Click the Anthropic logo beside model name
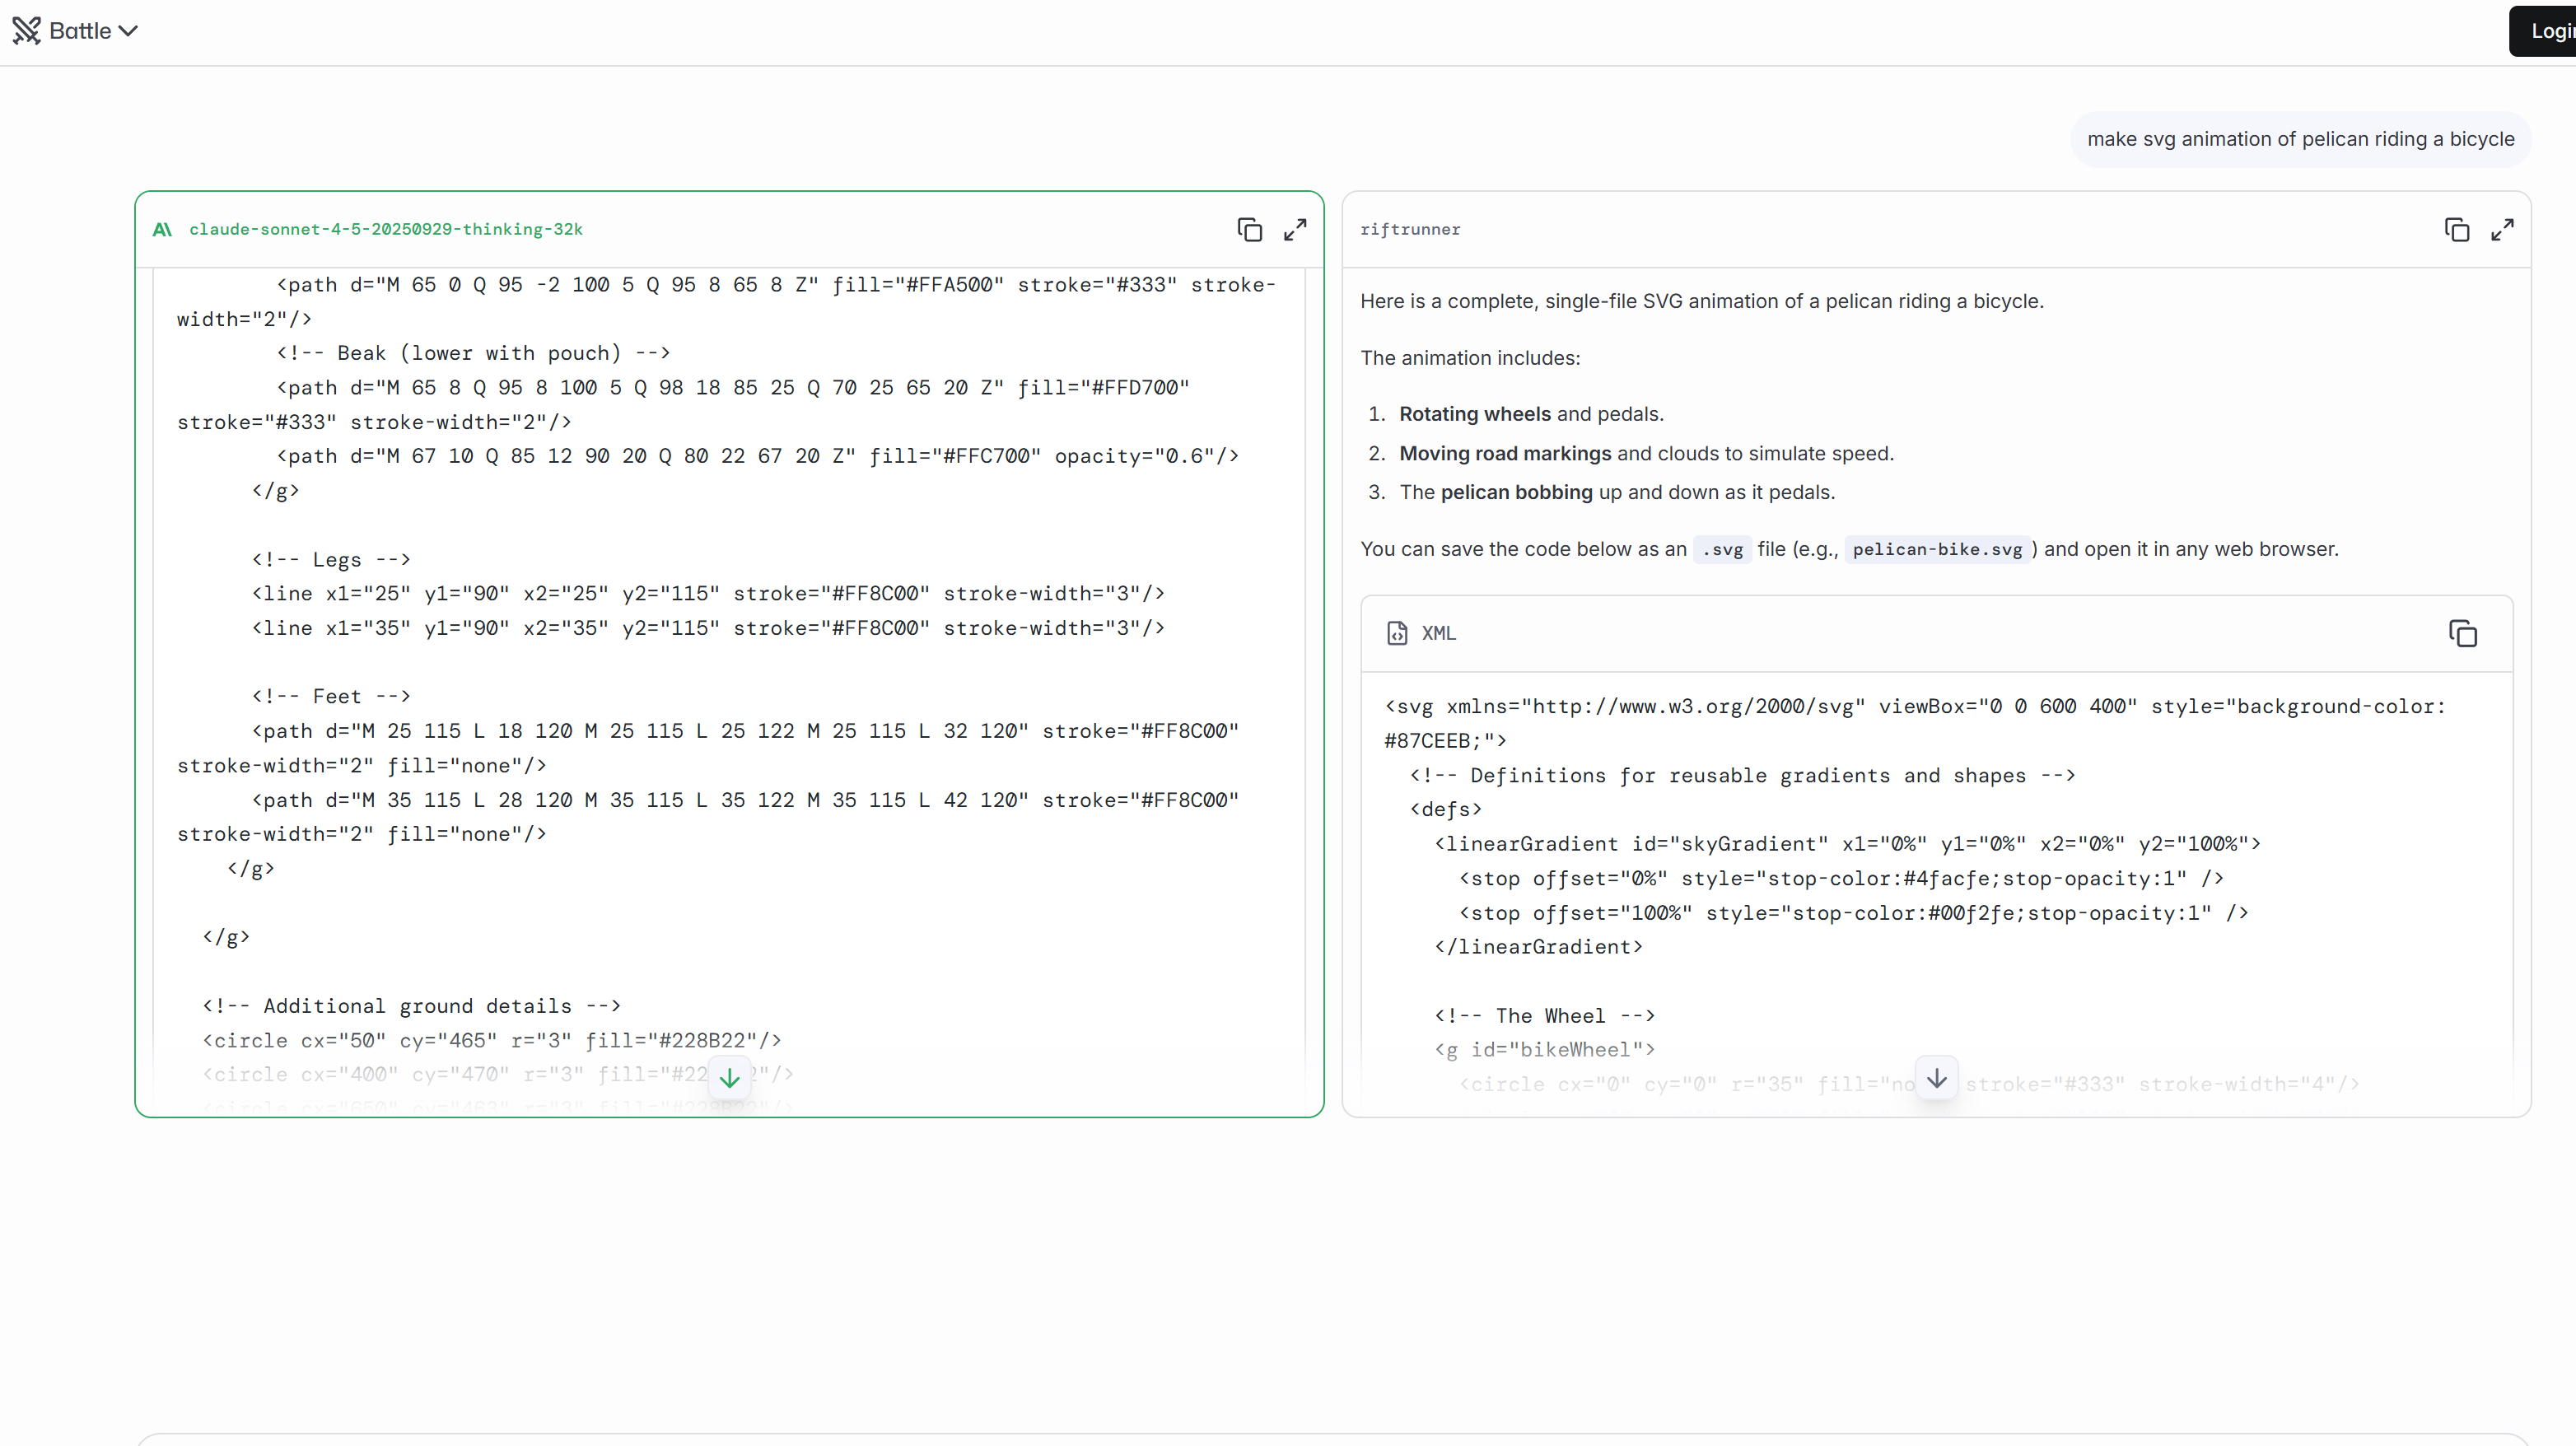2576x1446 pixels. (x=162, y=230)
